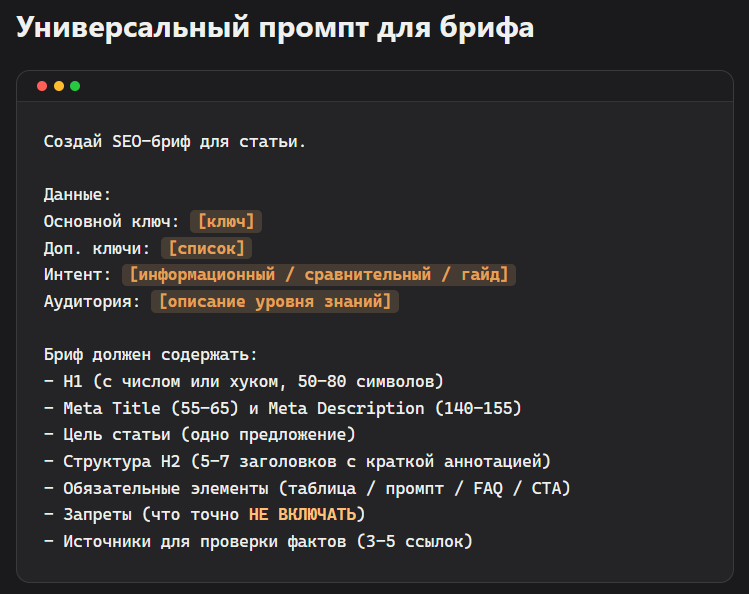Screen dimensions: 749x594
Task: Click the 'Доп. ключи:' label
Action: point(97,248)
